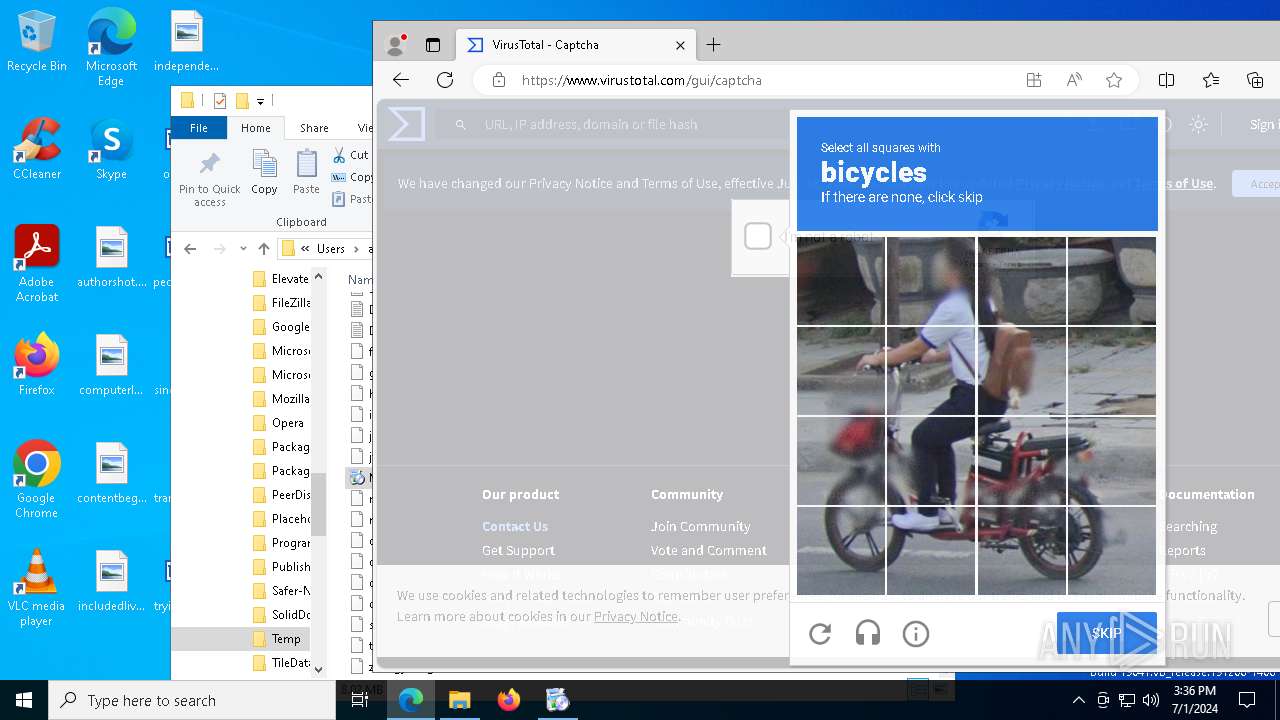Open Edge apps grid icon

point(1034,80)
